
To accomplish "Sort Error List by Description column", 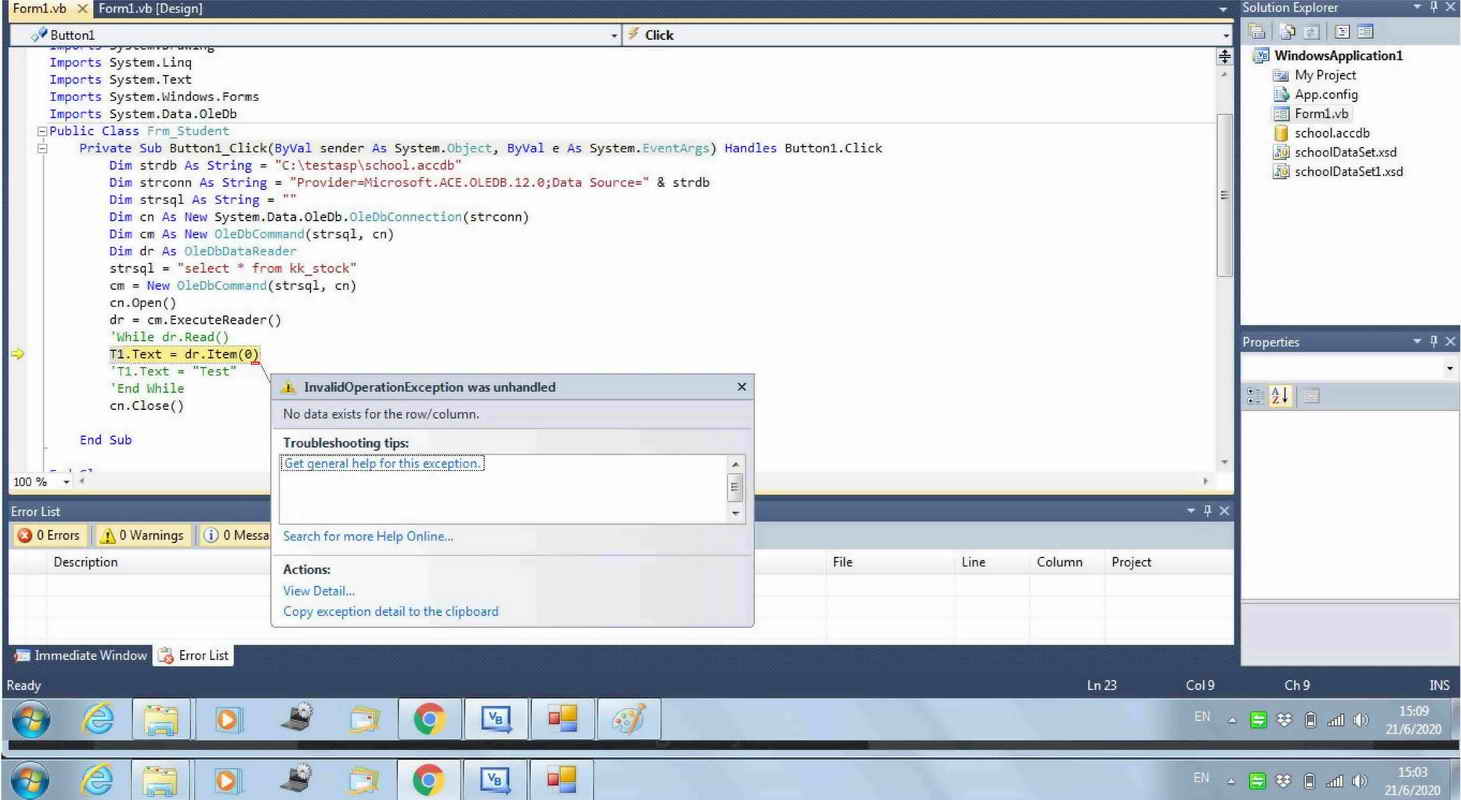I will (x=86, y=562).
